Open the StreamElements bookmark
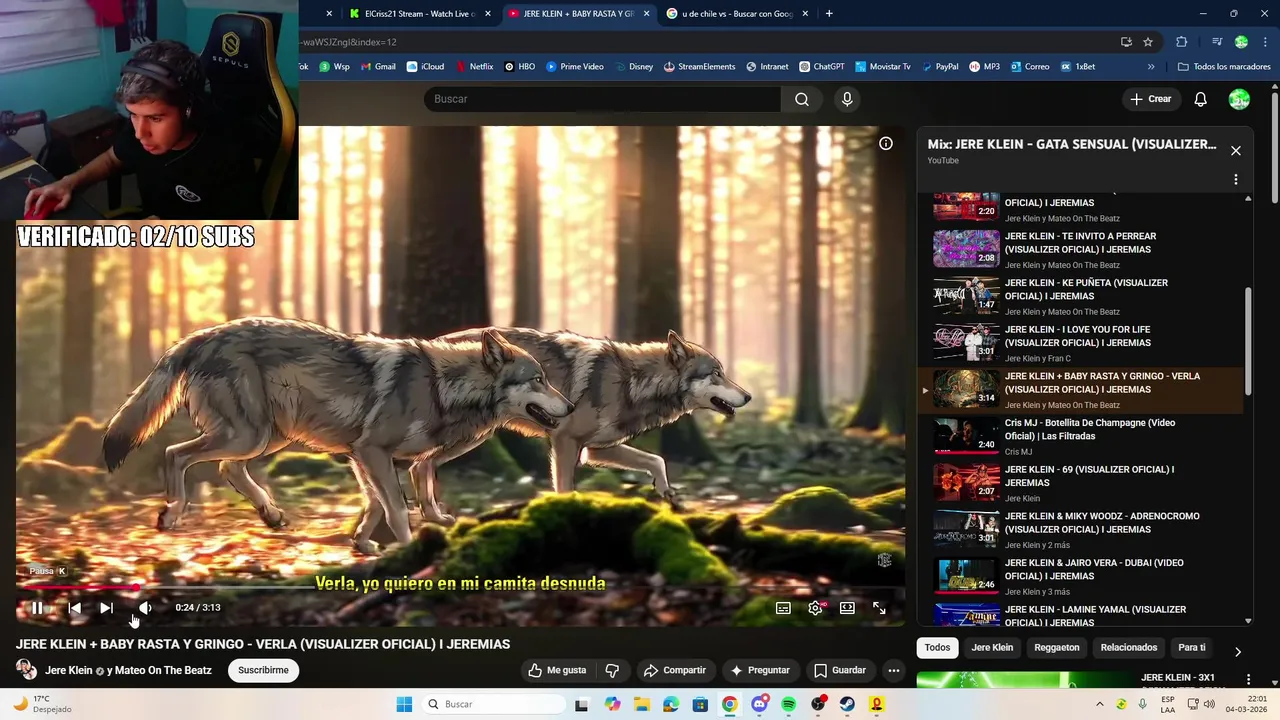The width and height of the screenshot is (1280, 720). point(699,67)
